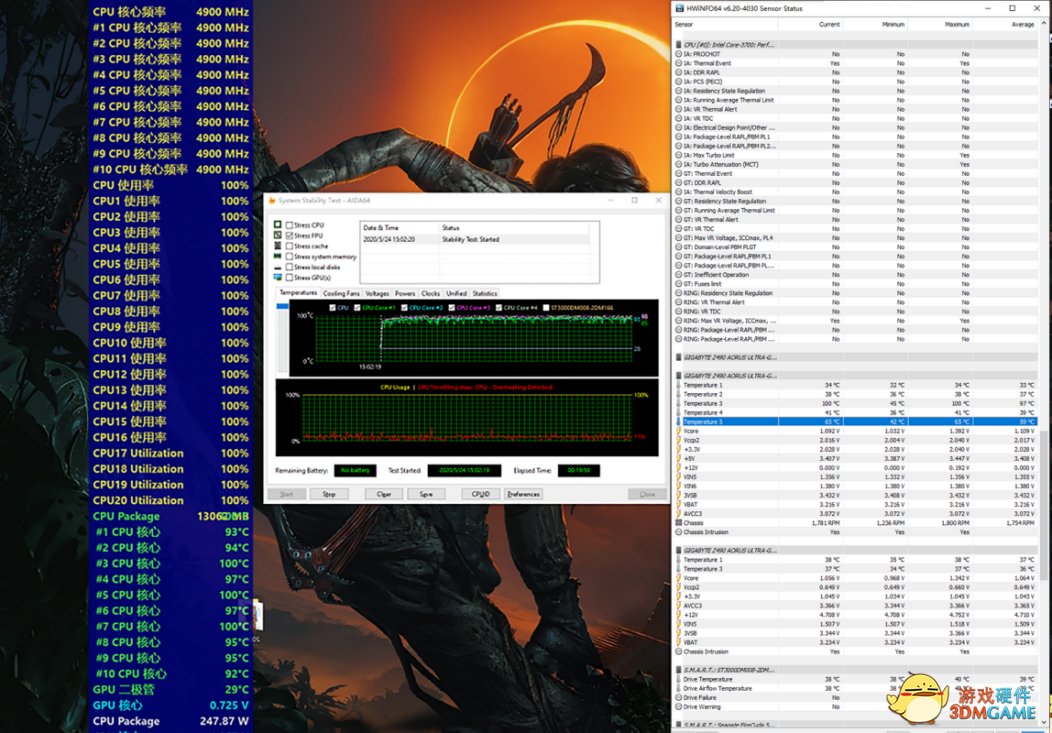Click the status icon beside RING: VR TDC

point(678,311)
